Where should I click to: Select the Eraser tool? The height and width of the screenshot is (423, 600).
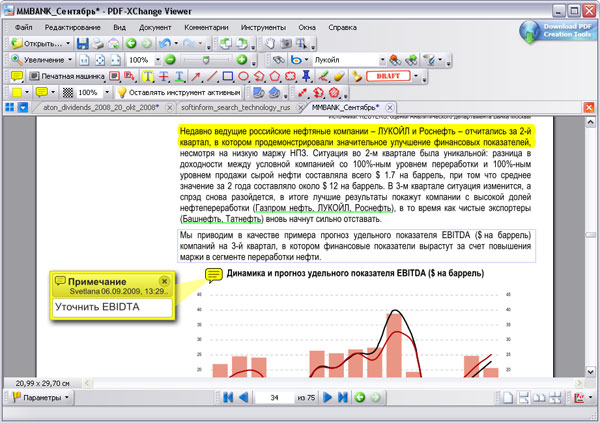pos(339,76)
